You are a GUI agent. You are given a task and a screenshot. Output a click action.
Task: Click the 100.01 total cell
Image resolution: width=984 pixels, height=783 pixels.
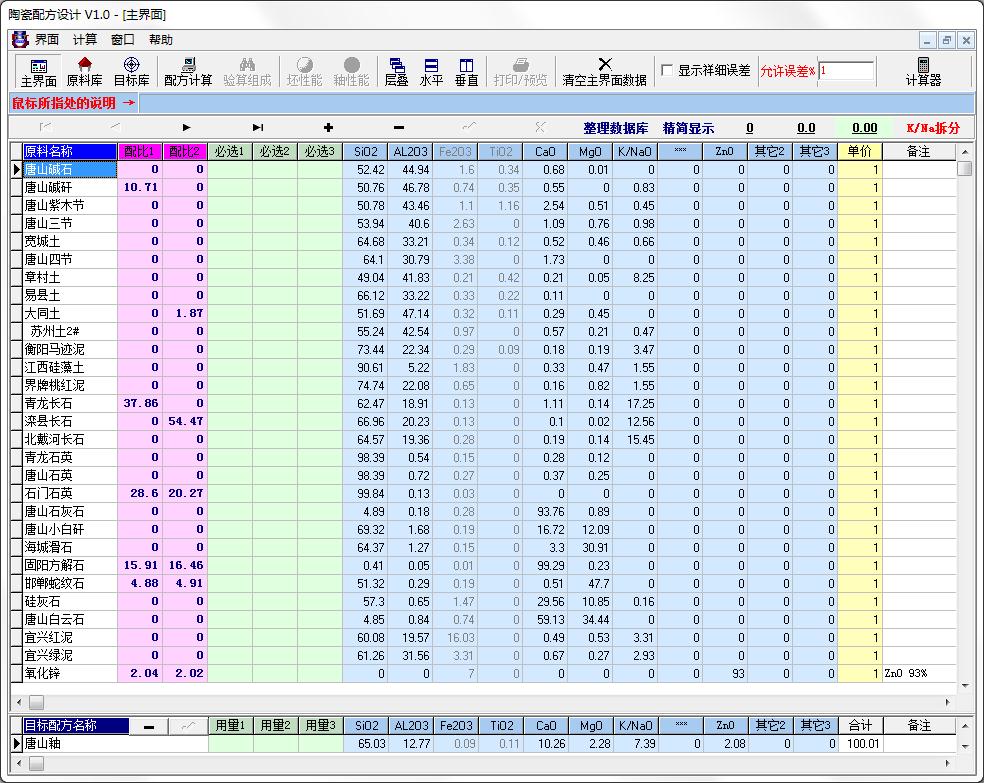pos(860,744)
